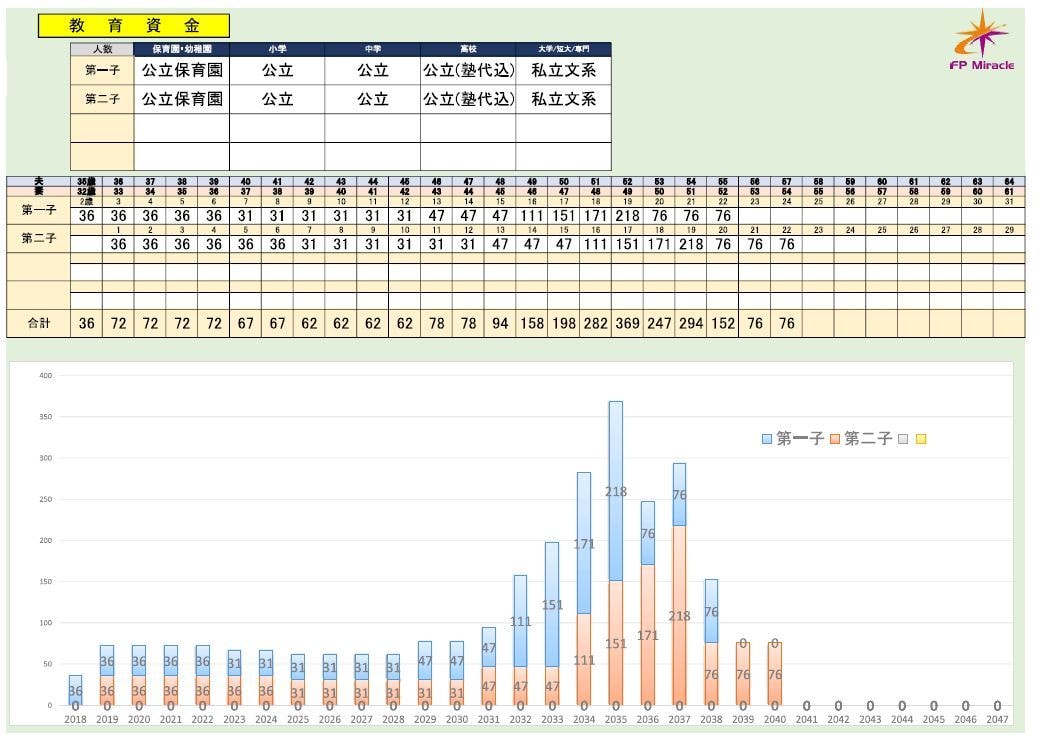Select 私立文系 in the upper 第二子 row
The width and height of the screenshot is (1056, 747).
tap(564, 99)
